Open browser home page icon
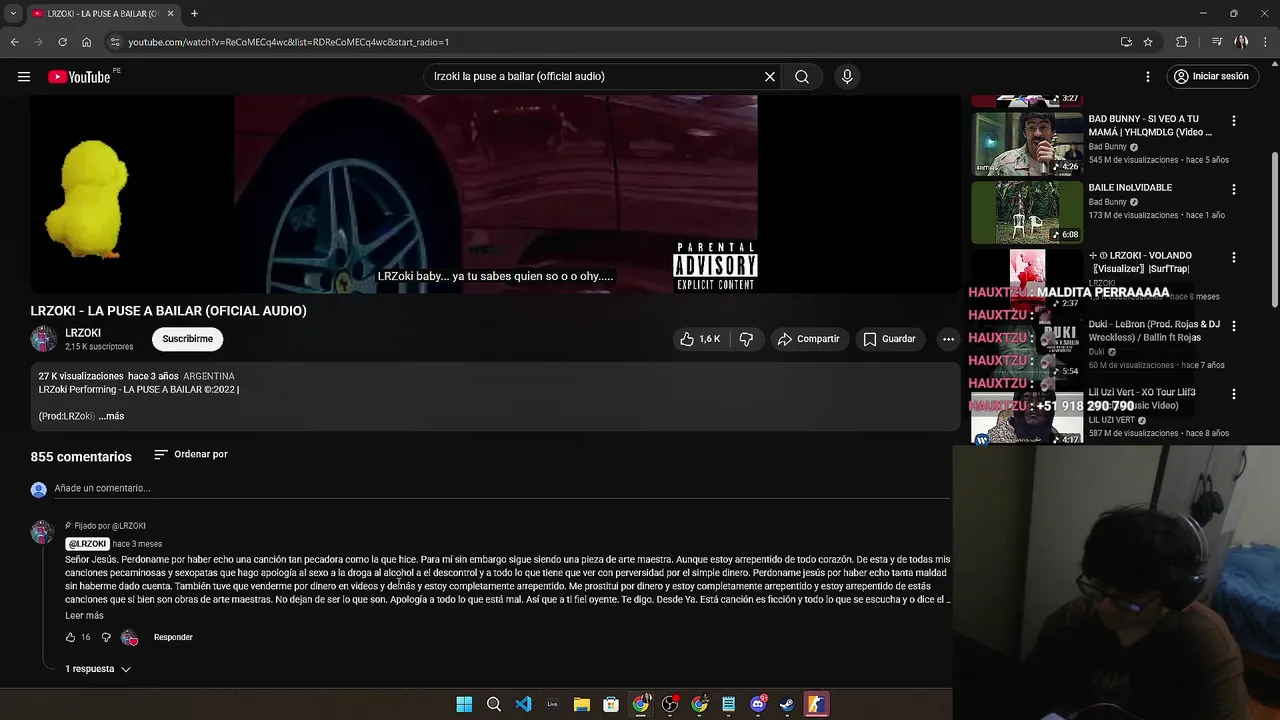 [86, 42]
